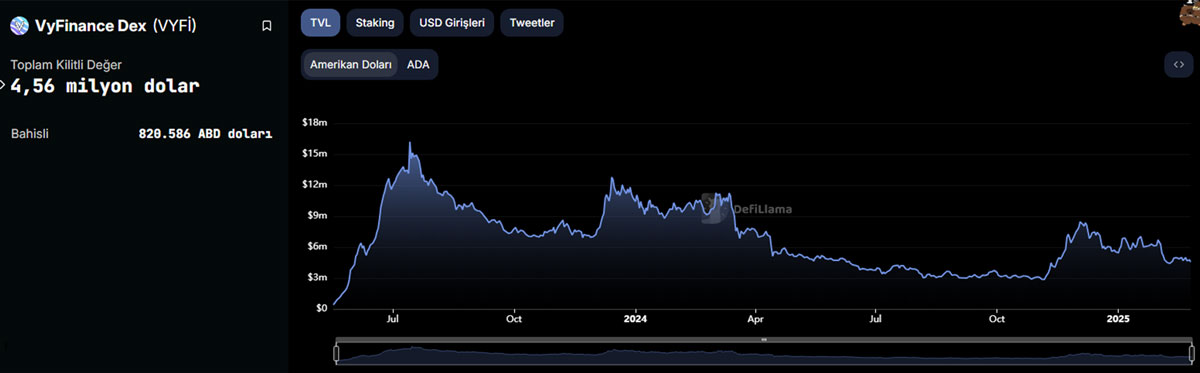Click the $12m axis label
This screenshot has width=1200, height=373.
coord(314,185)
